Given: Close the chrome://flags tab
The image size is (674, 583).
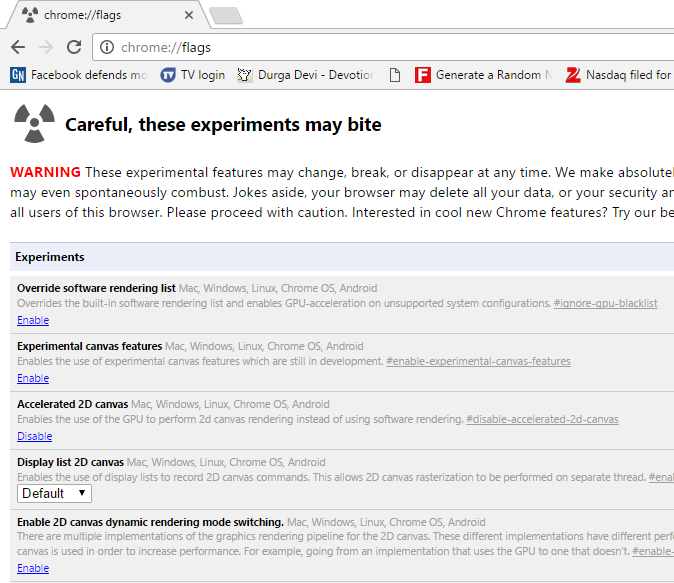Looking at the screenshot, I should point(189,15).
